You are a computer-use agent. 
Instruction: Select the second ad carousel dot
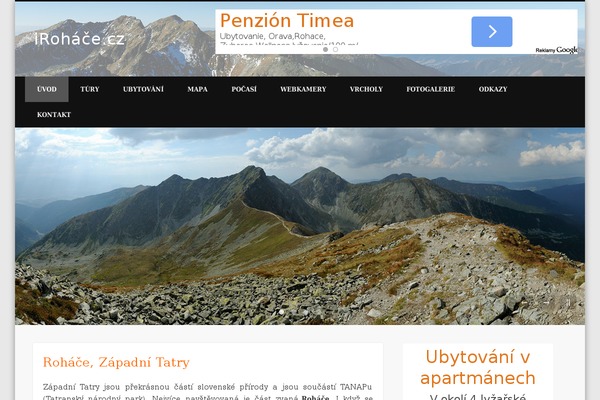(335, 49)
